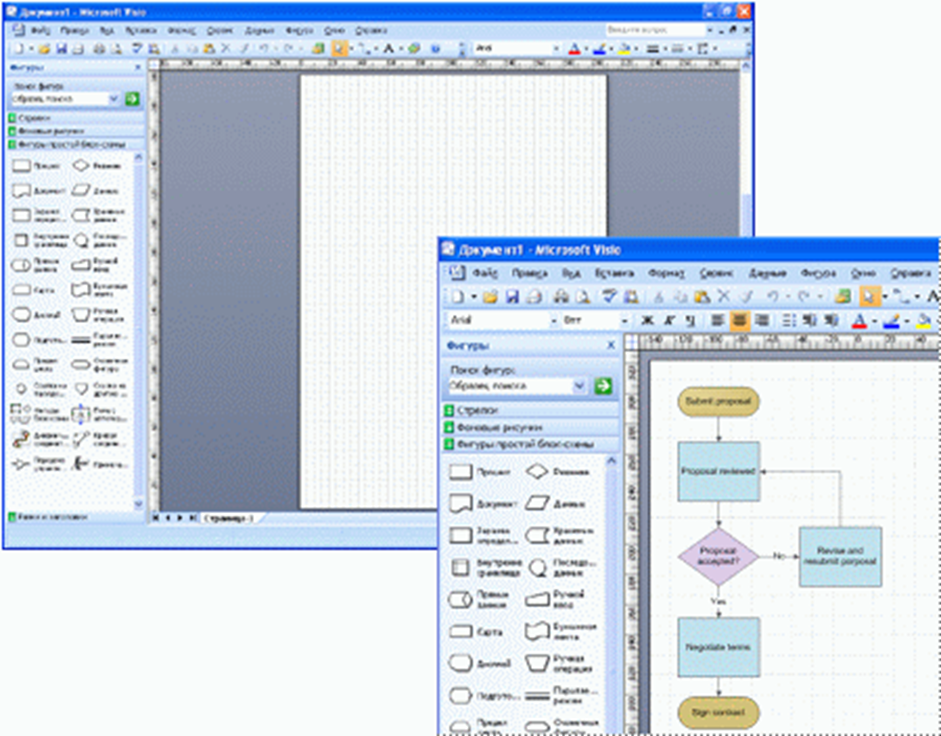Image resolution: width=941 pixels, height=736 pixels.
Task: Open the 8пт font size dropdown in enlarged window
Action: point(625,321)
